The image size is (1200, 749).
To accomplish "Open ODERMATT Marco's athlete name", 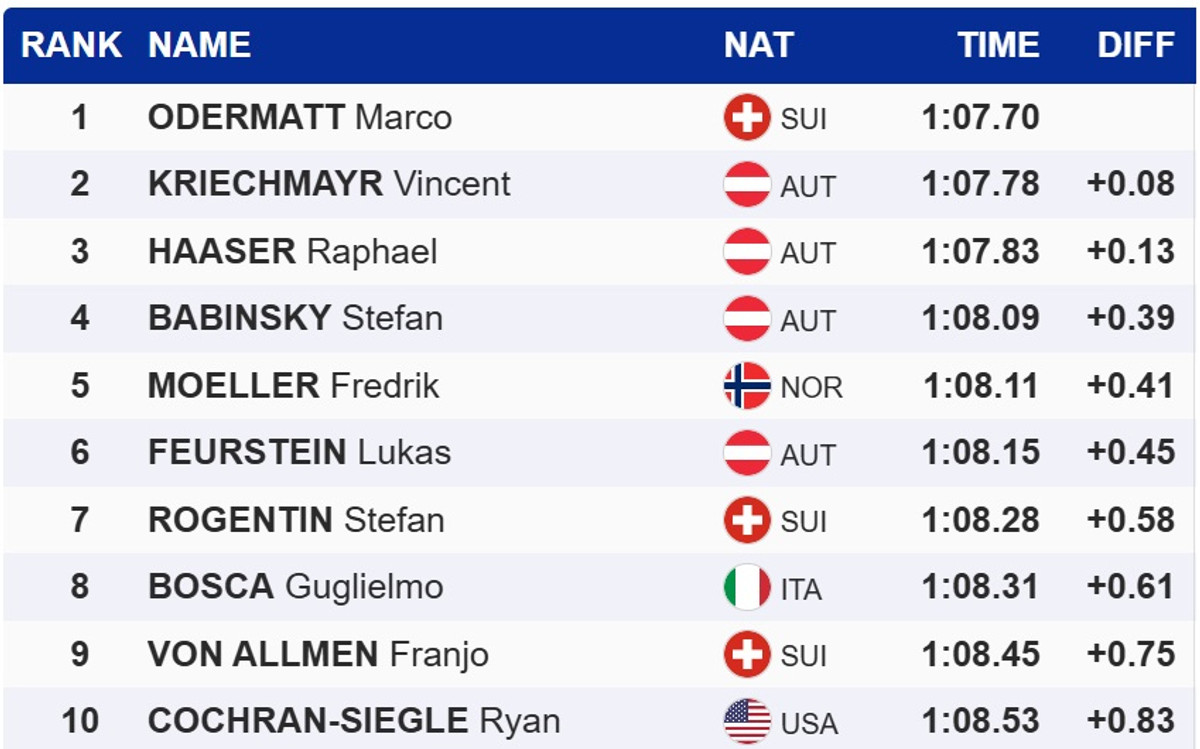I will point(299,118).
